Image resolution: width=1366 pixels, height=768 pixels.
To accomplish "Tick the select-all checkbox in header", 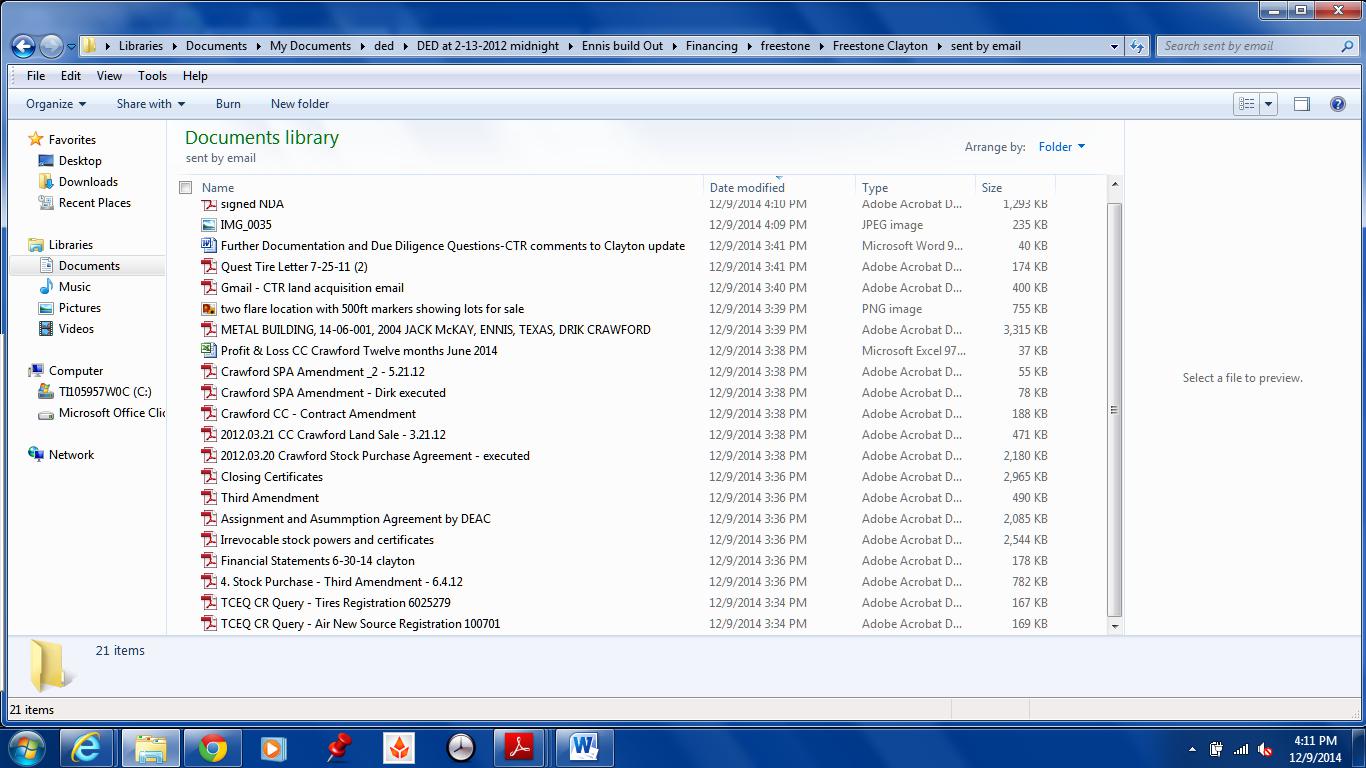I will click(185, 188).
